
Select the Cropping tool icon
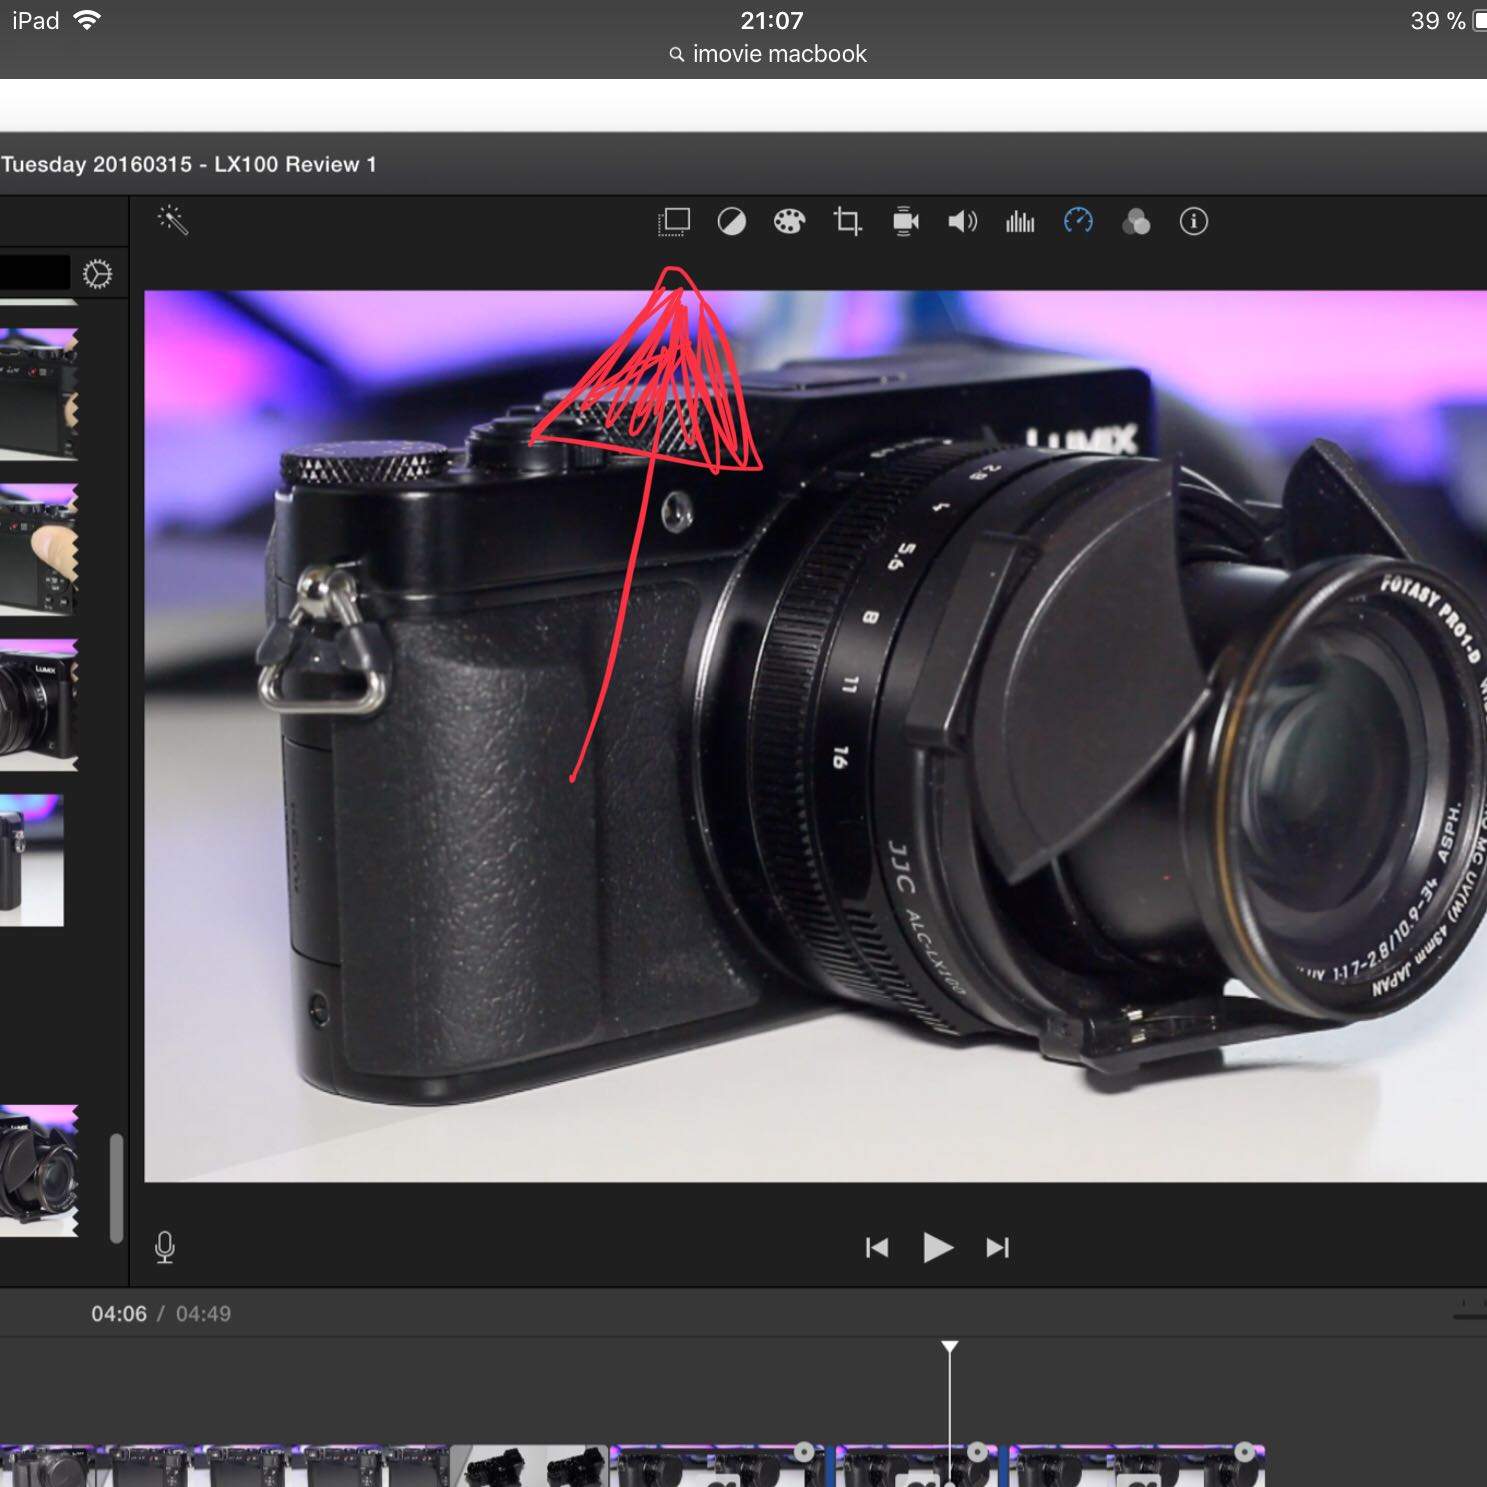coord(847,221)
